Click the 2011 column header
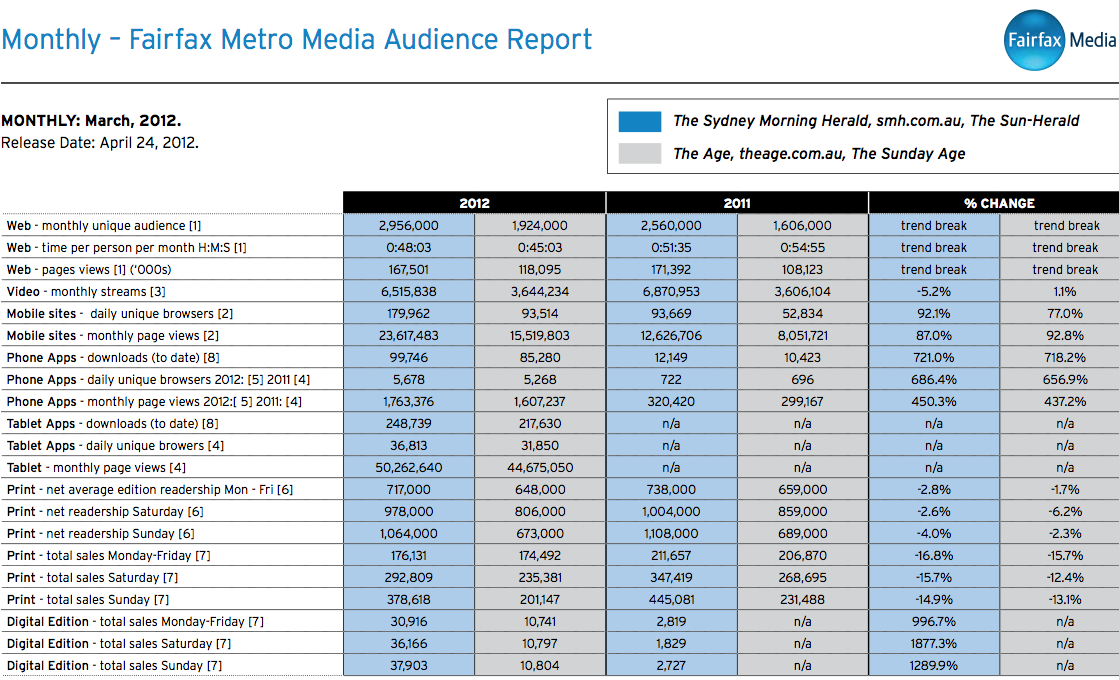1119x680 pixels. click(x=737, y=203)
